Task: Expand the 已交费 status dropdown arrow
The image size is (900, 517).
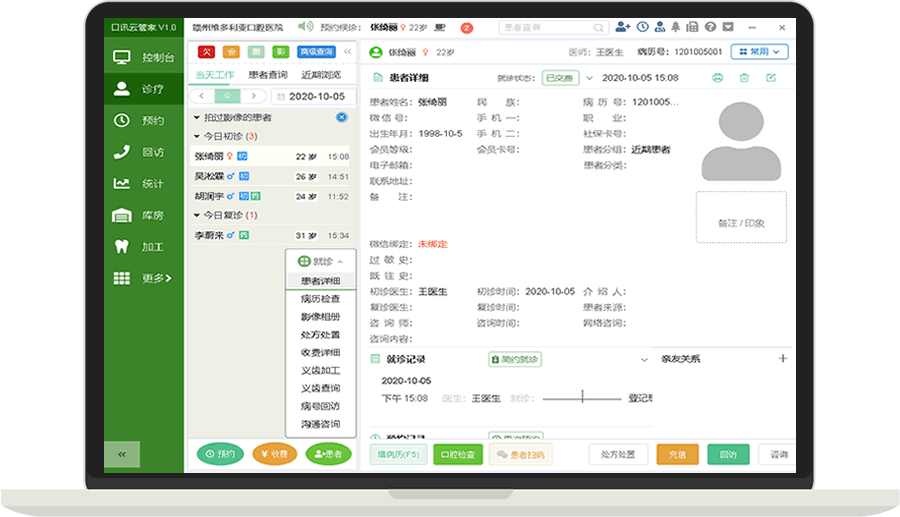Action: [590, 78]
